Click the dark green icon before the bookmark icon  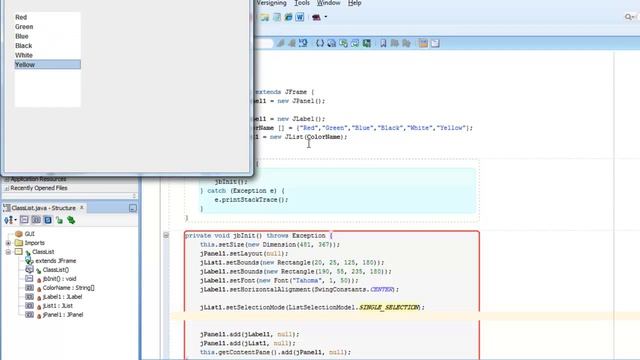pos(367,43)
